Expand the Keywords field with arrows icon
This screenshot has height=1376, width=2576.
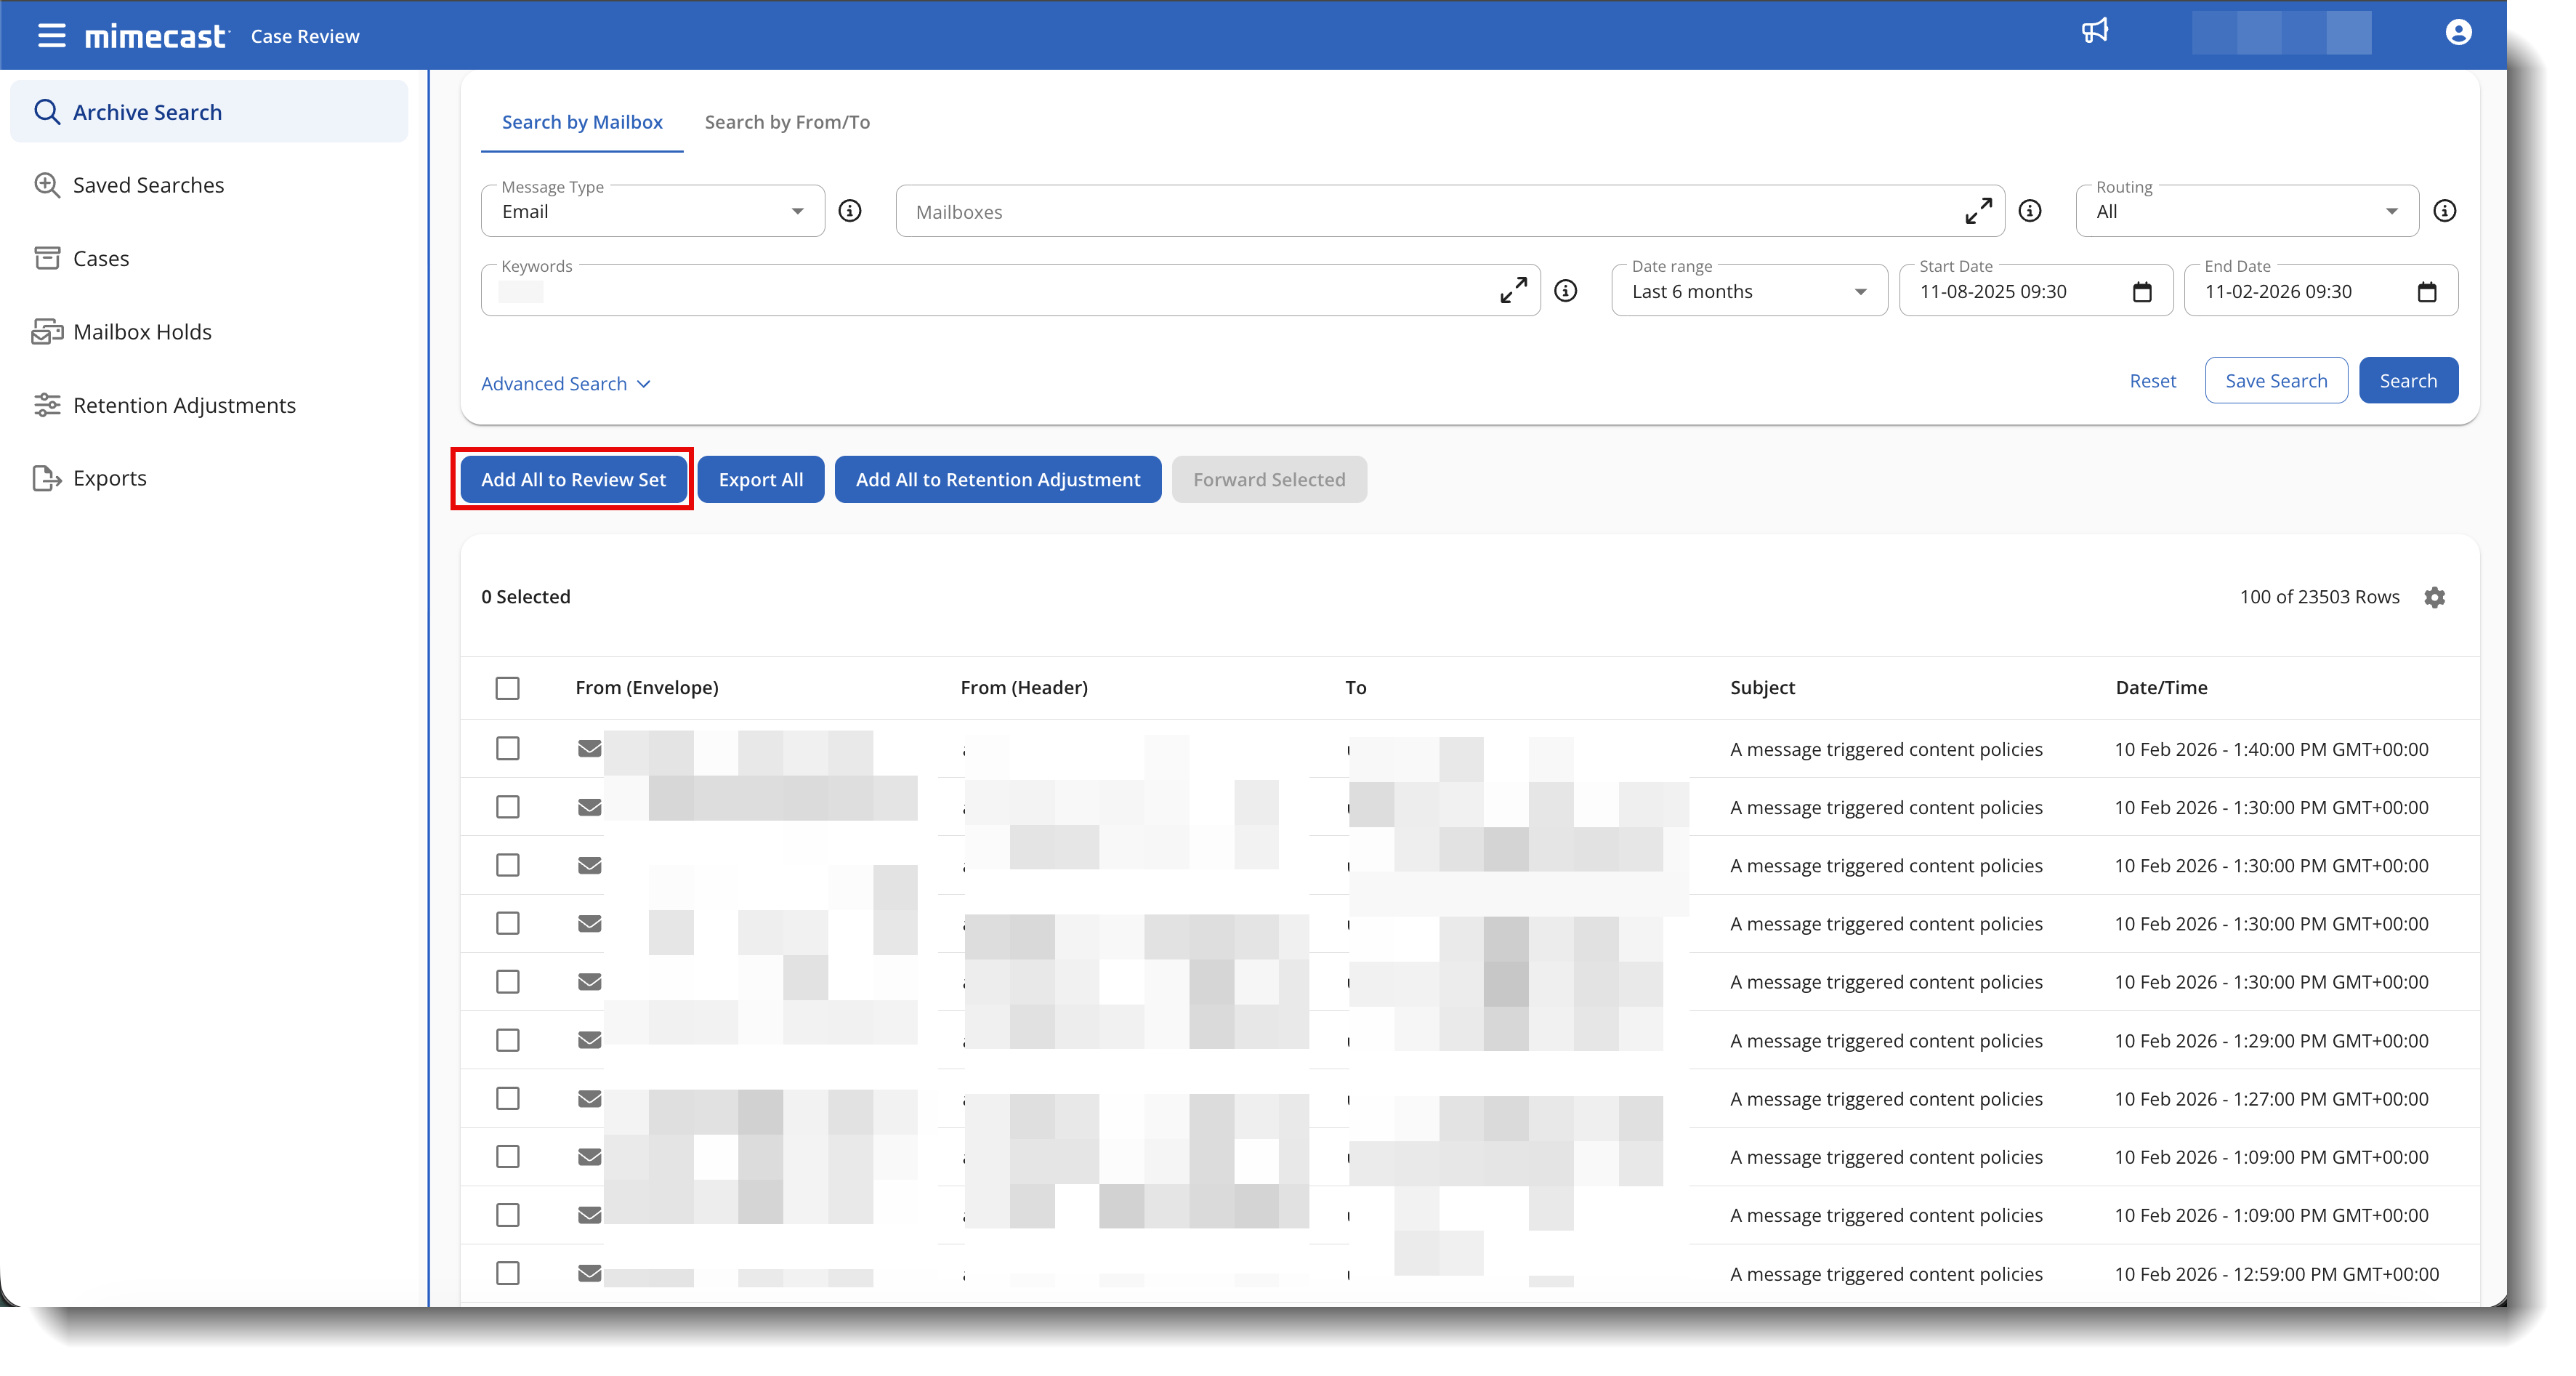(1513, 291)
